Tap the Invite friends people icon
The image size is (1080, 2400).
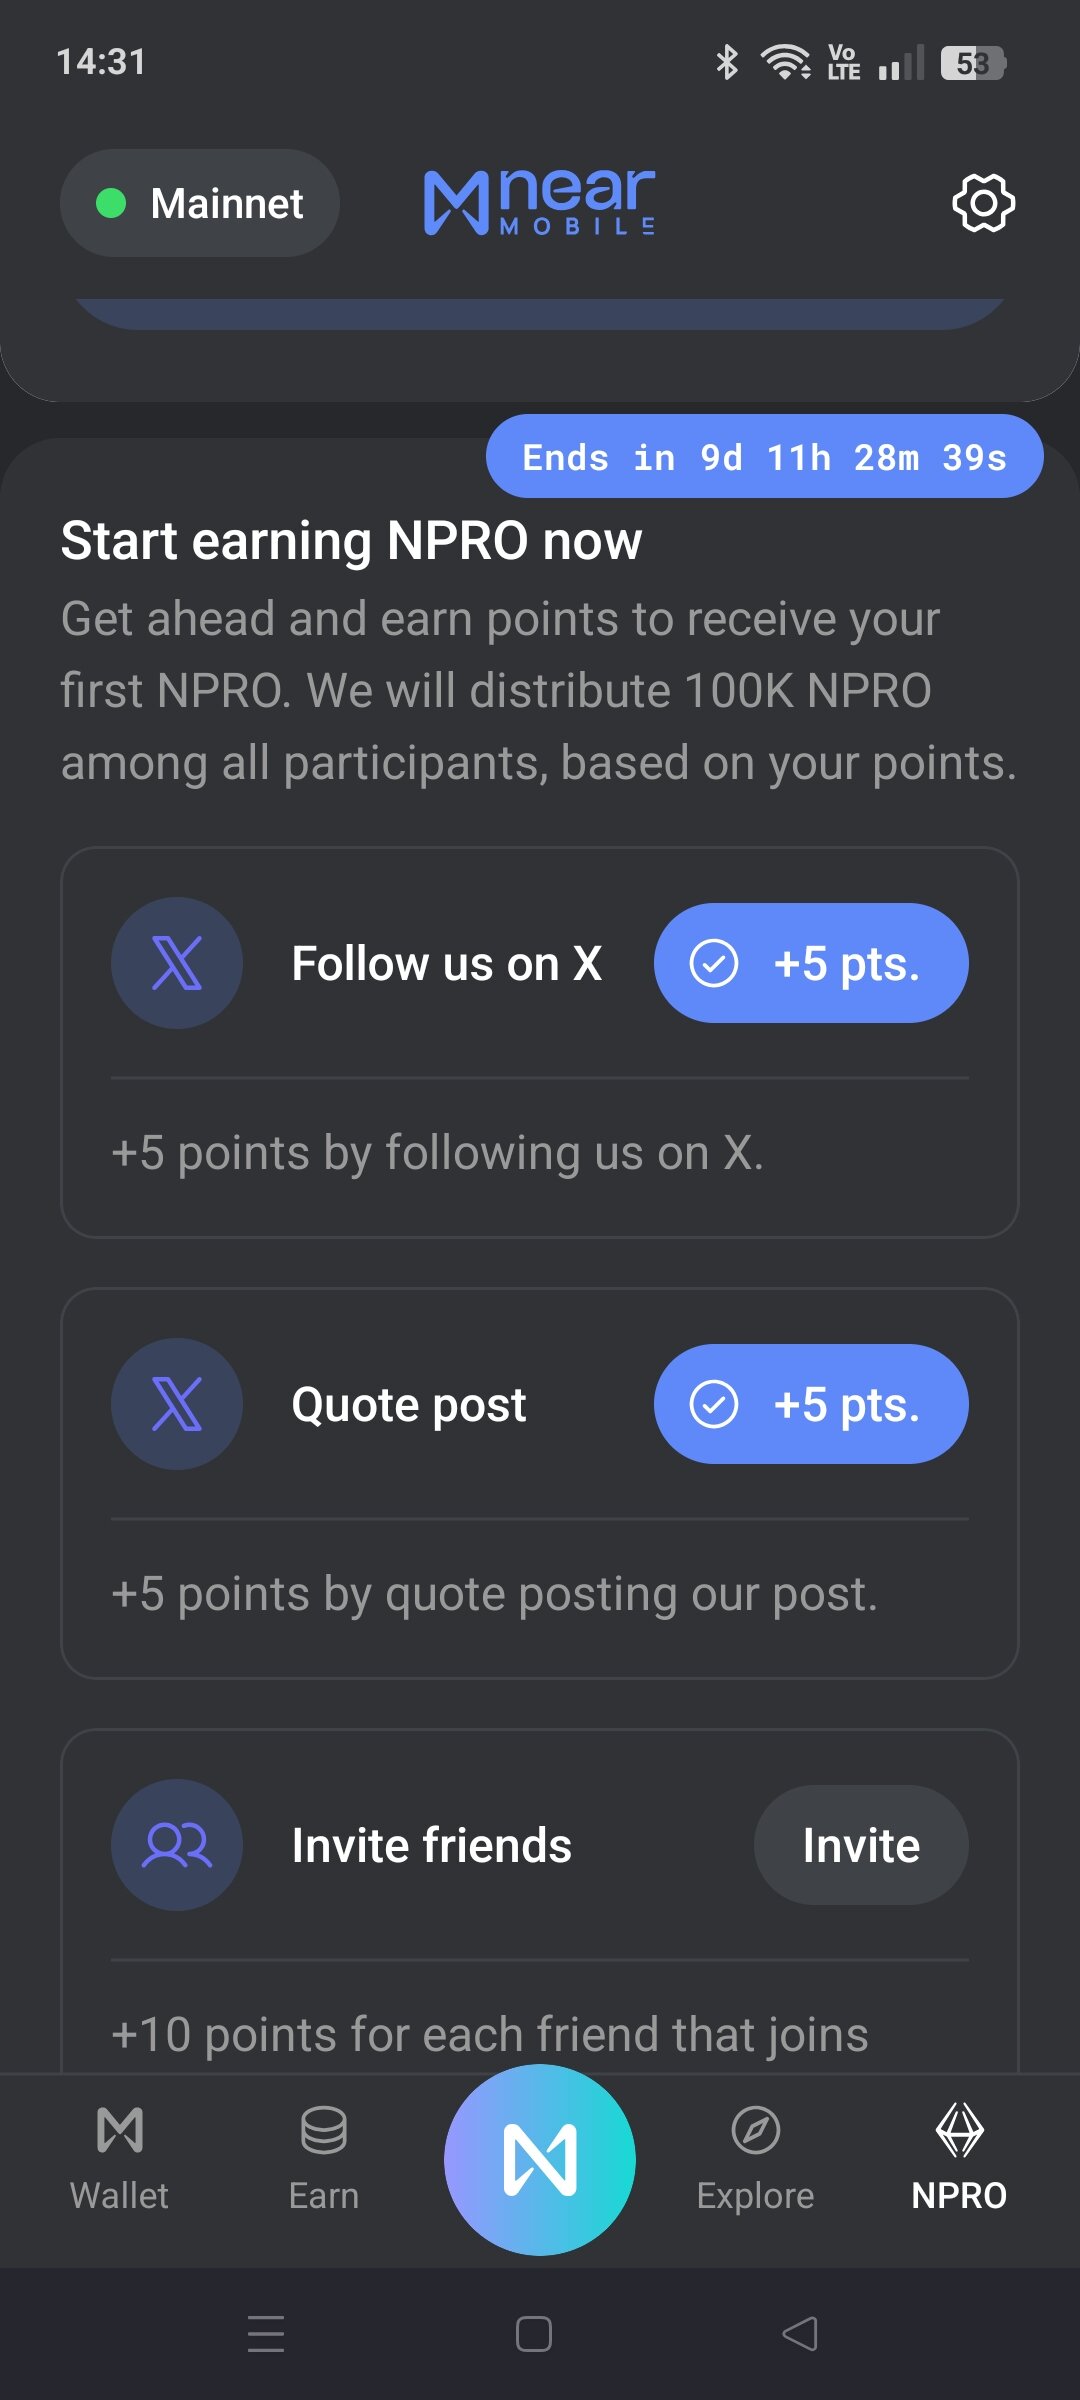pos(177,1845)
